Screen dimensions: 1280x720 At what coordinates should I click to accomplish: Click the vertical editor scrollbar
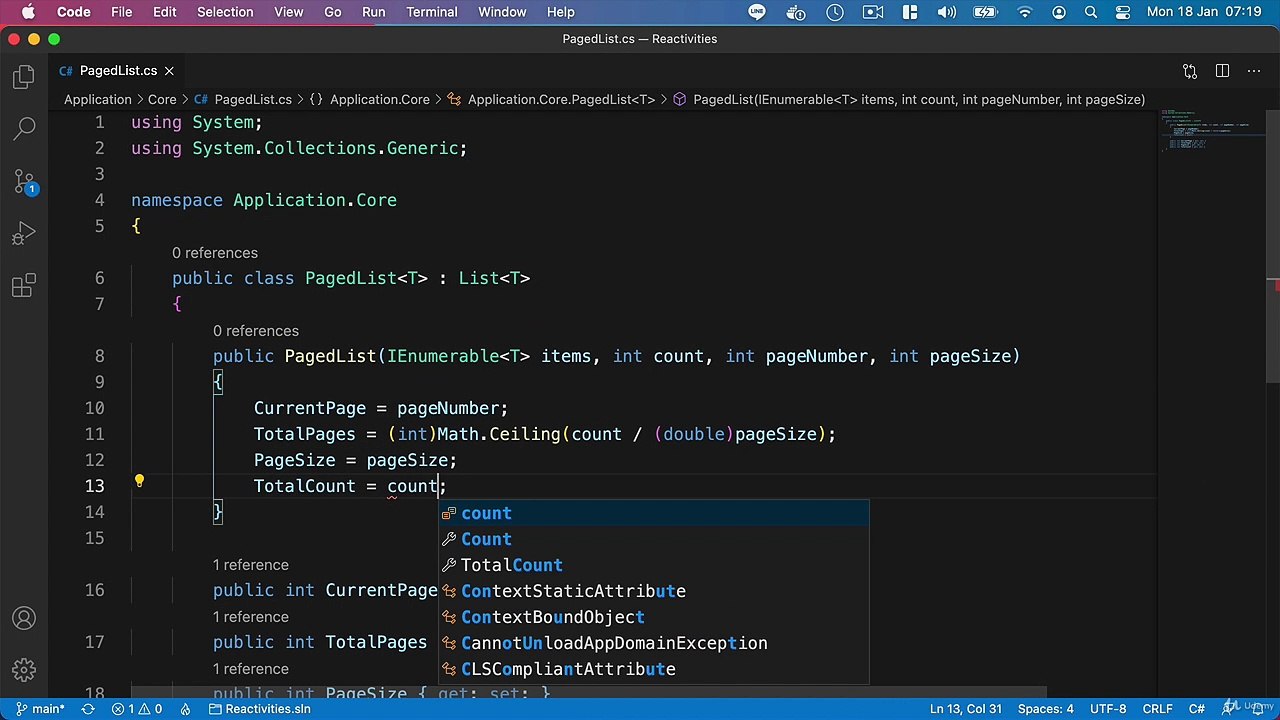(1273, 245)
